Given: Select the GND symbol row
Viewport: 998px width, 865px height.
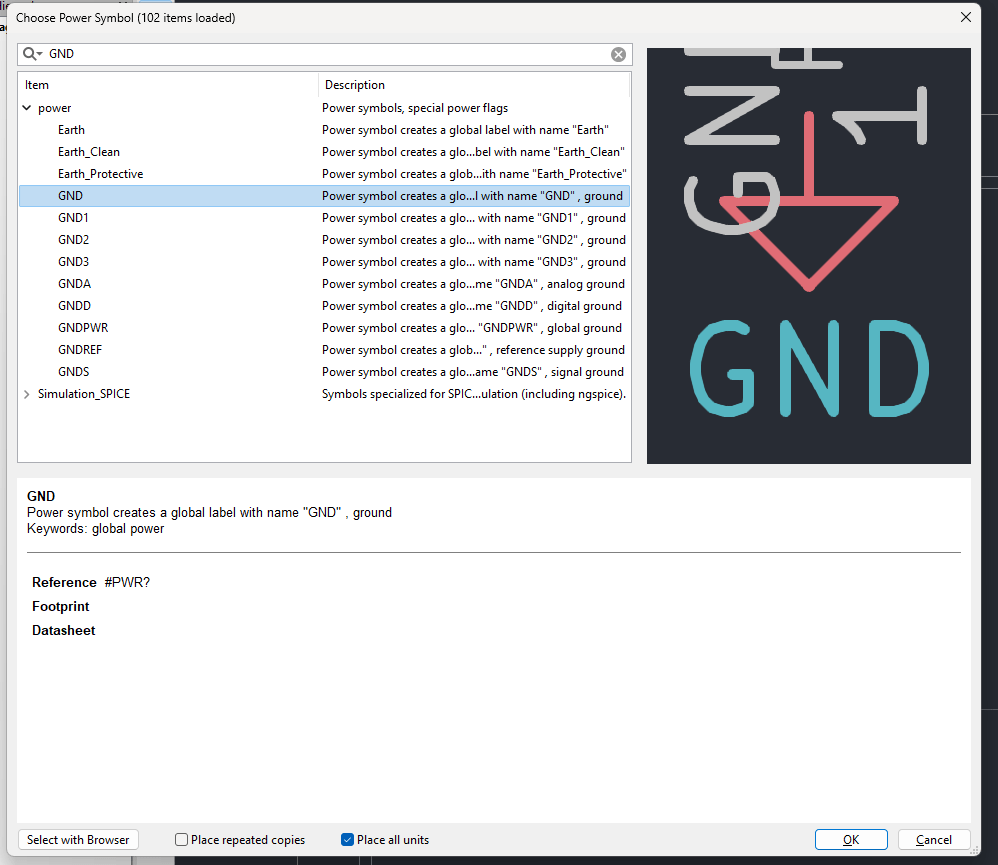Looking at the screenshot, I should click(325, 196).
